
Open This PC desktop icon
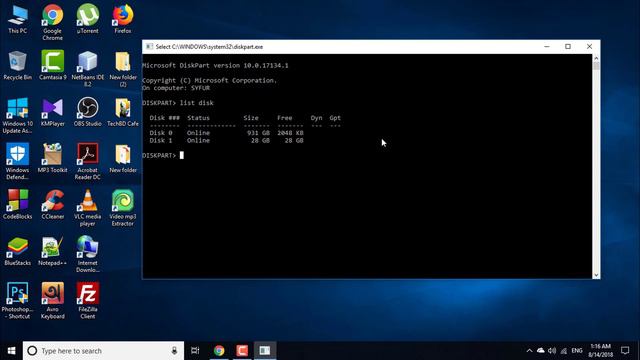pyautogui.click(x=18, y=20)
